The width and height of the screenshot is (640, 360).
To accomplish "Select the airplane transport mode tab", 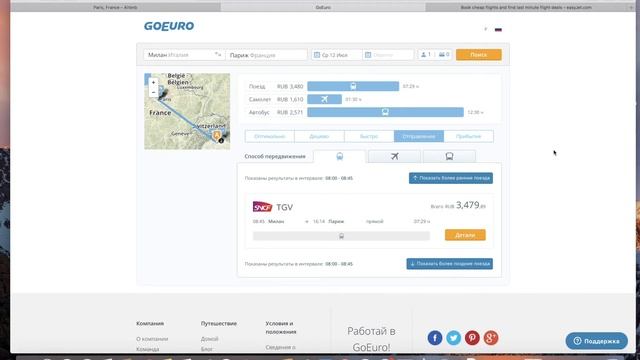I will click(x=394, y=156).
